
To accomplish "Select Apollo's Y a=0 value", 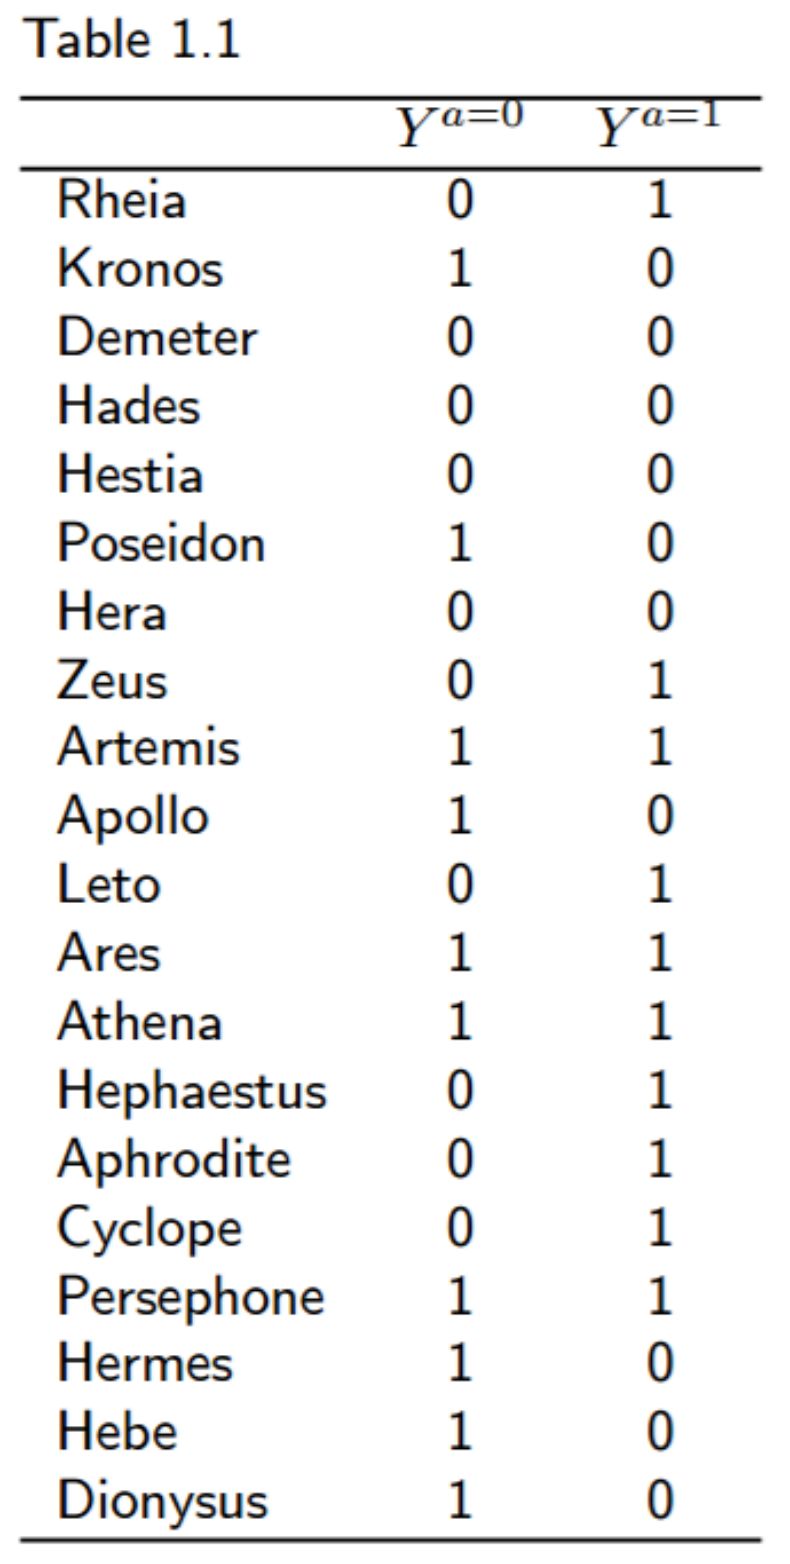I will click(459, 817).
